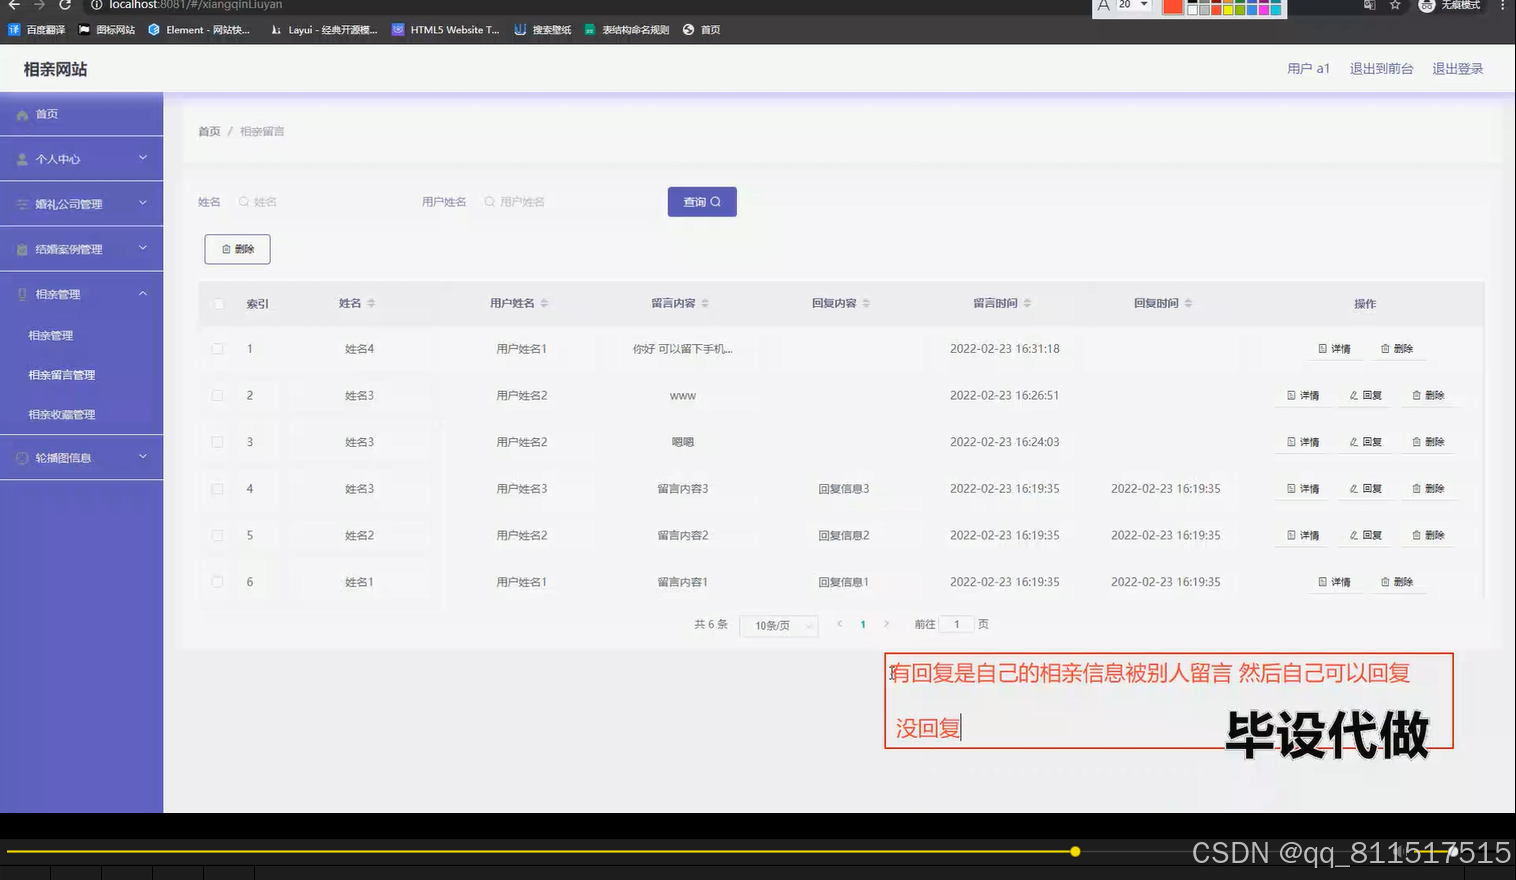Collapse the 相亲管理 sidebar group
This screenshot has height=880, width=1516.
click(x=81, y=294)
